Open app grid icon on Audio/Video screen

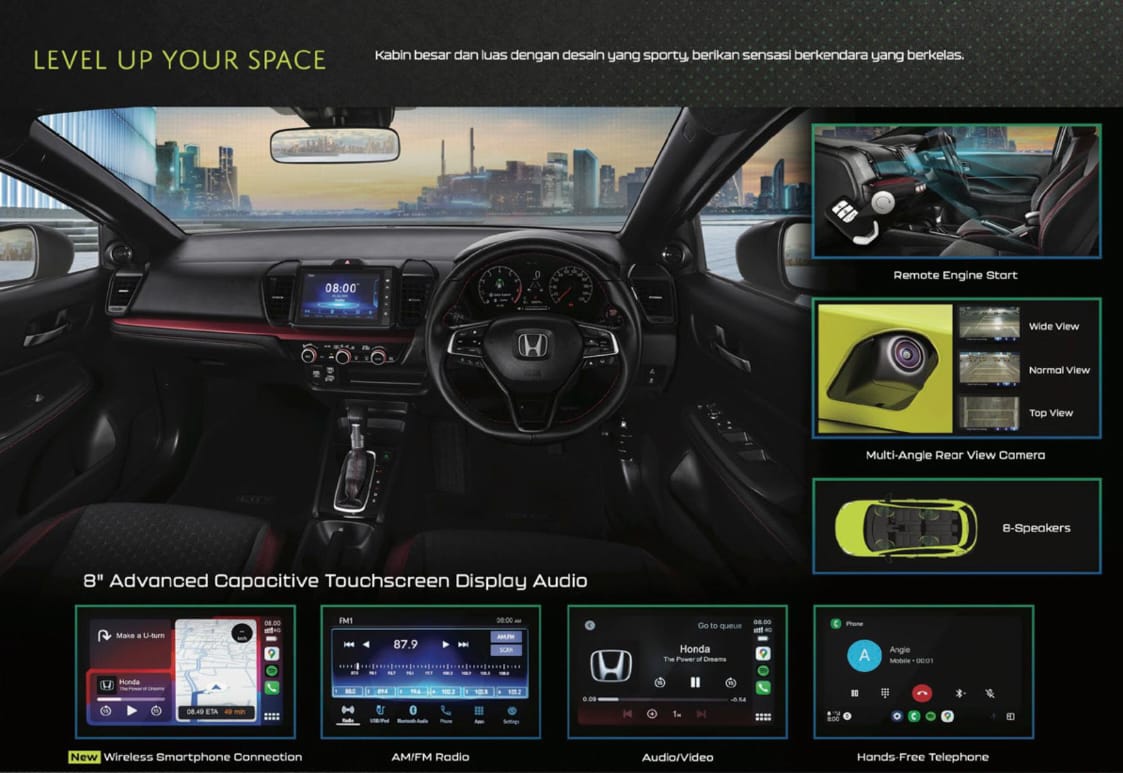pos(763,716)
